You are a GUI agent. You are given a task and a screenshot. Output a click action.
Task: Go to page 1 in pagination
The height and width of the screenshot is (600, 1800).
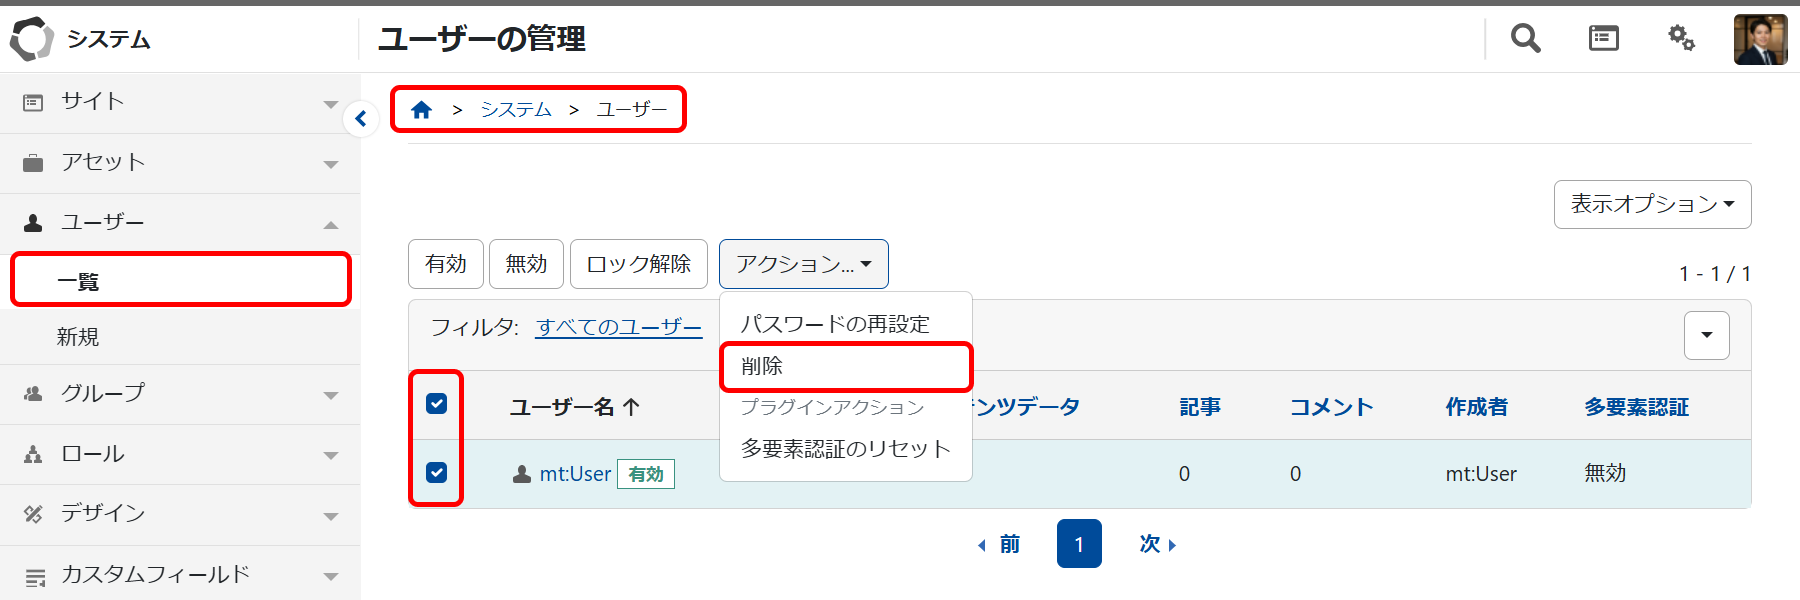(1079, 544)
